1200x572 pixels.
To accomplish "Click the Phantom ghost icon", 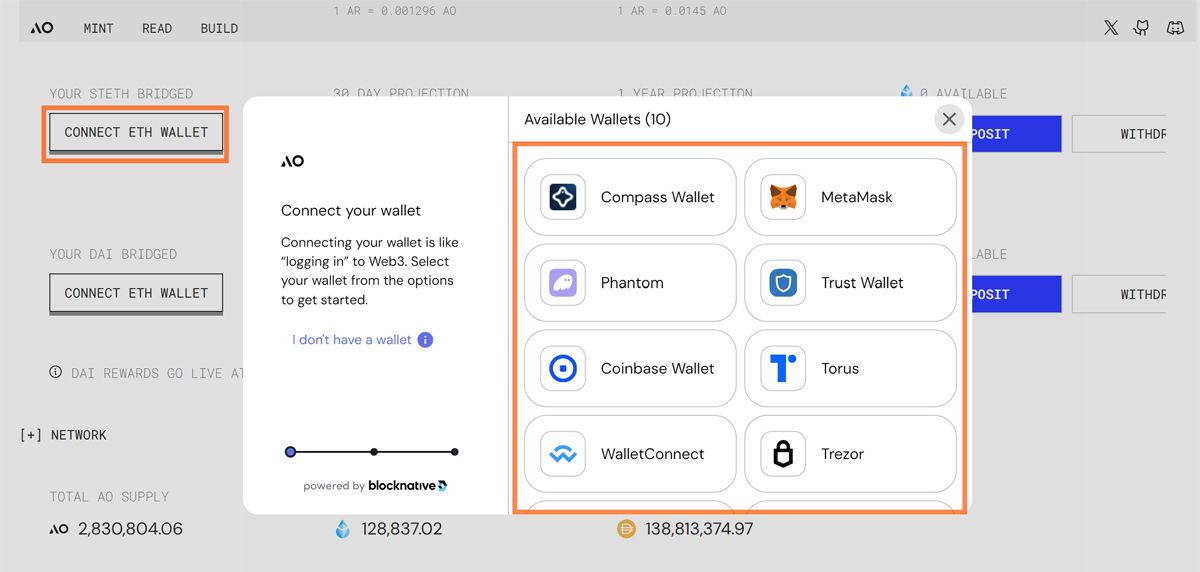I will pos(563,283).
